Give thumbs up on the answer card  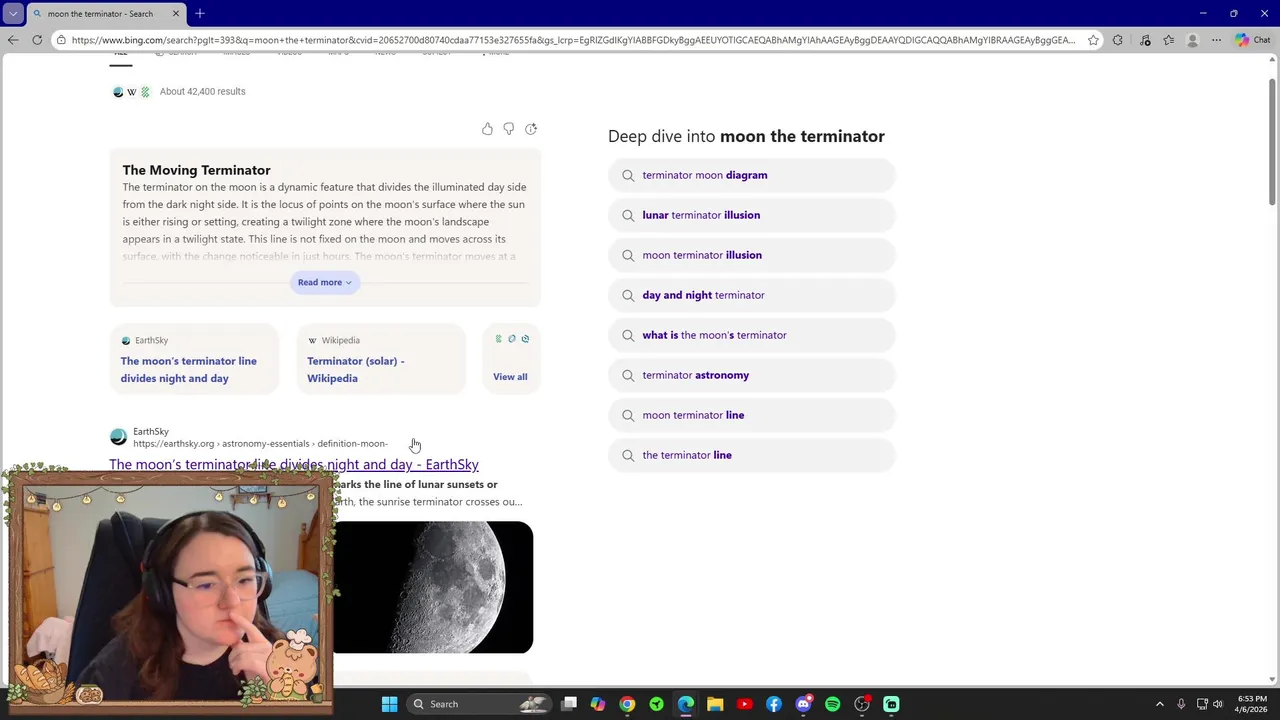487,129
